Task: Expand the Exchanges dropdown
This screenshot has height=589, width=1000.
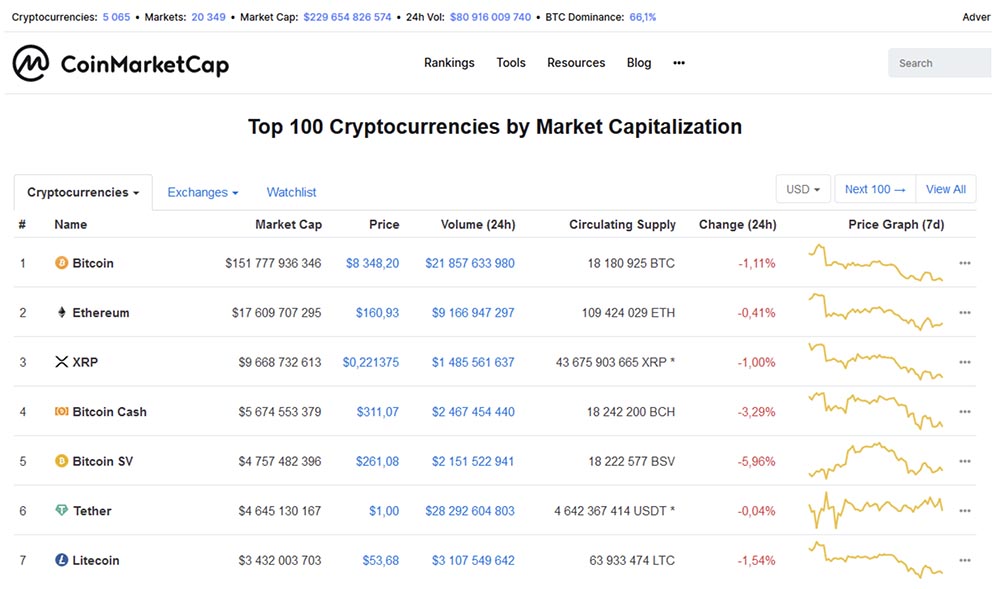Action: pyautogui.click(x=203, y=192)
